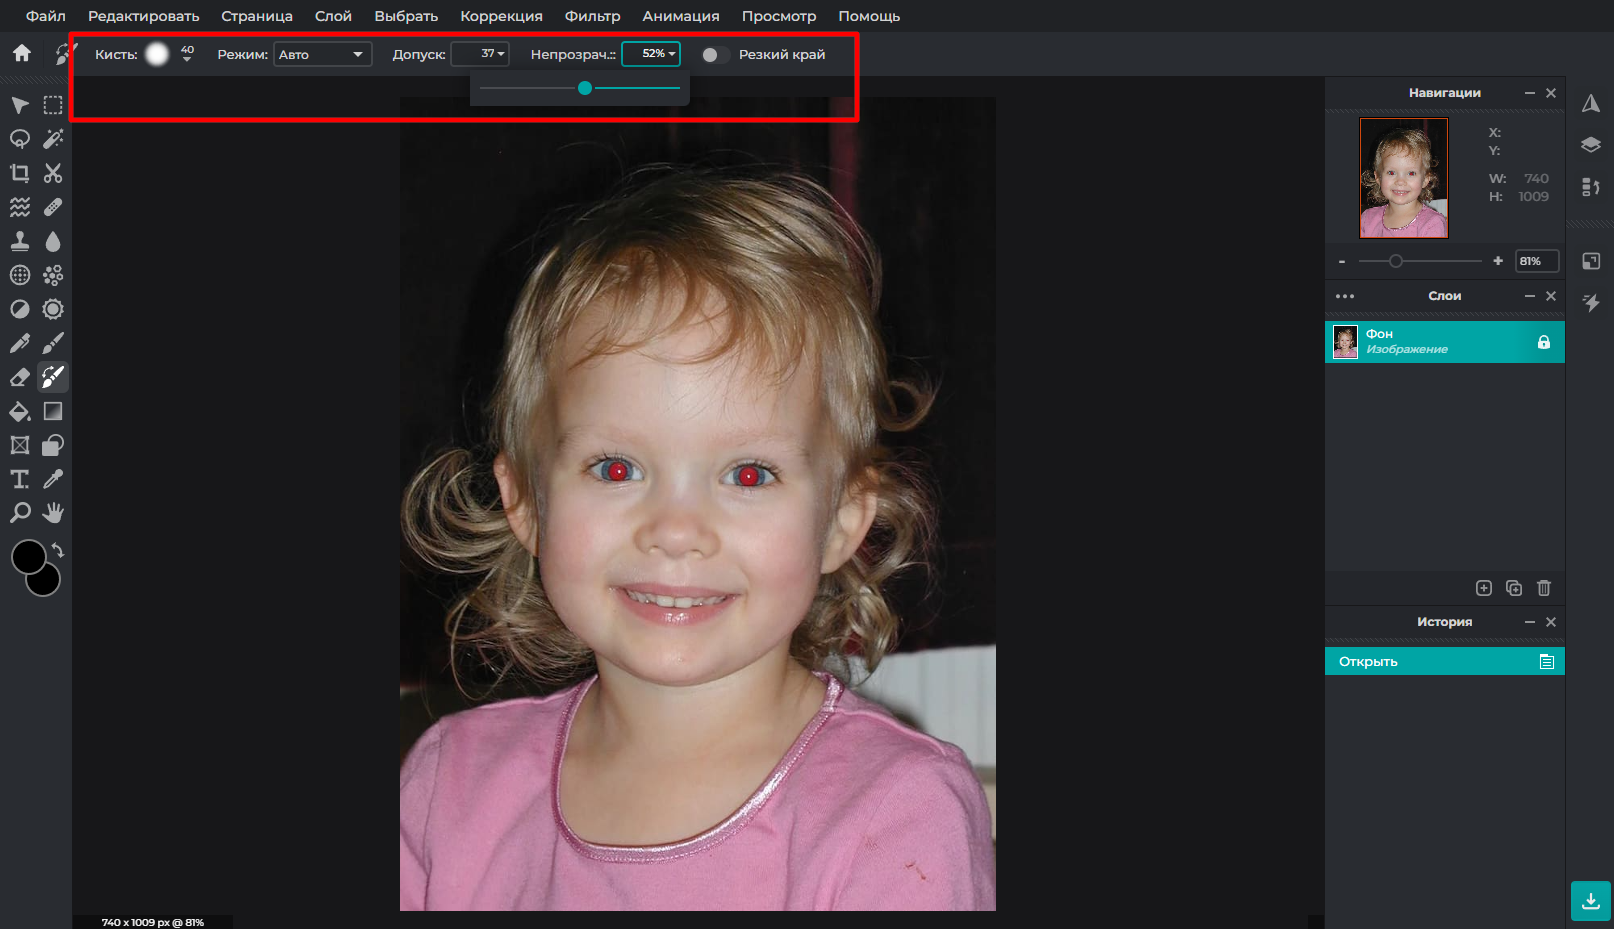Select the Shape tool
The width and height of the screenshot is (1614, 929).
pos(53,445)
